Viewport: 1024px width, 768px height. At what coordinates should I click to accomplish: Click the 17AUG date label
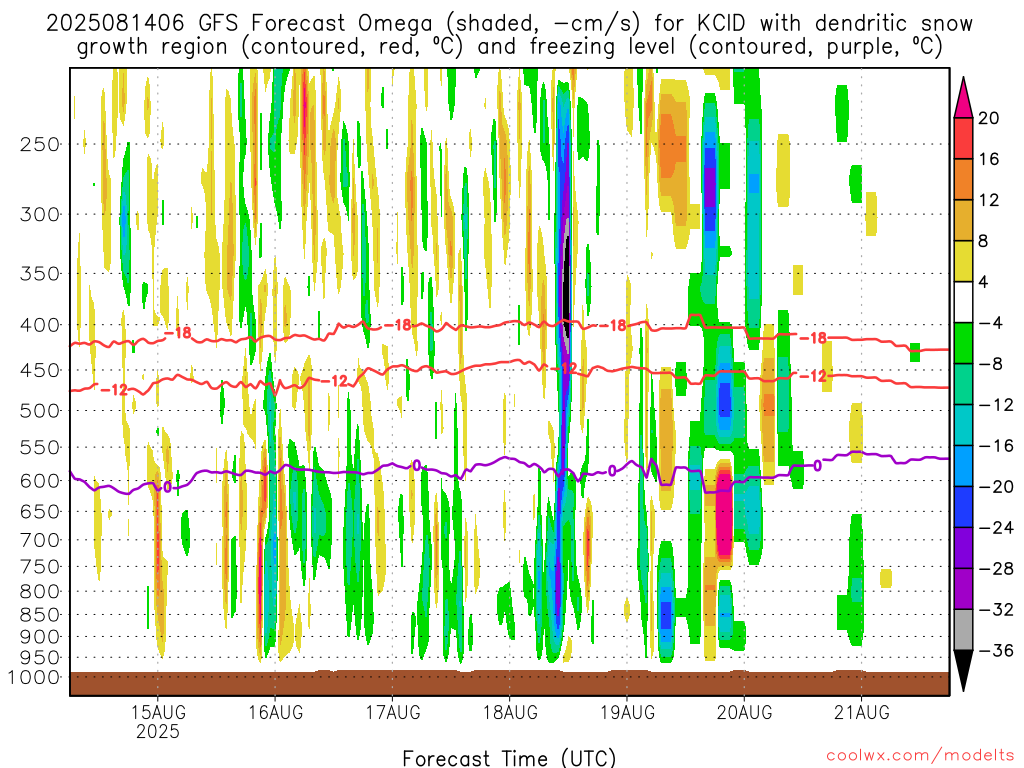392,712
